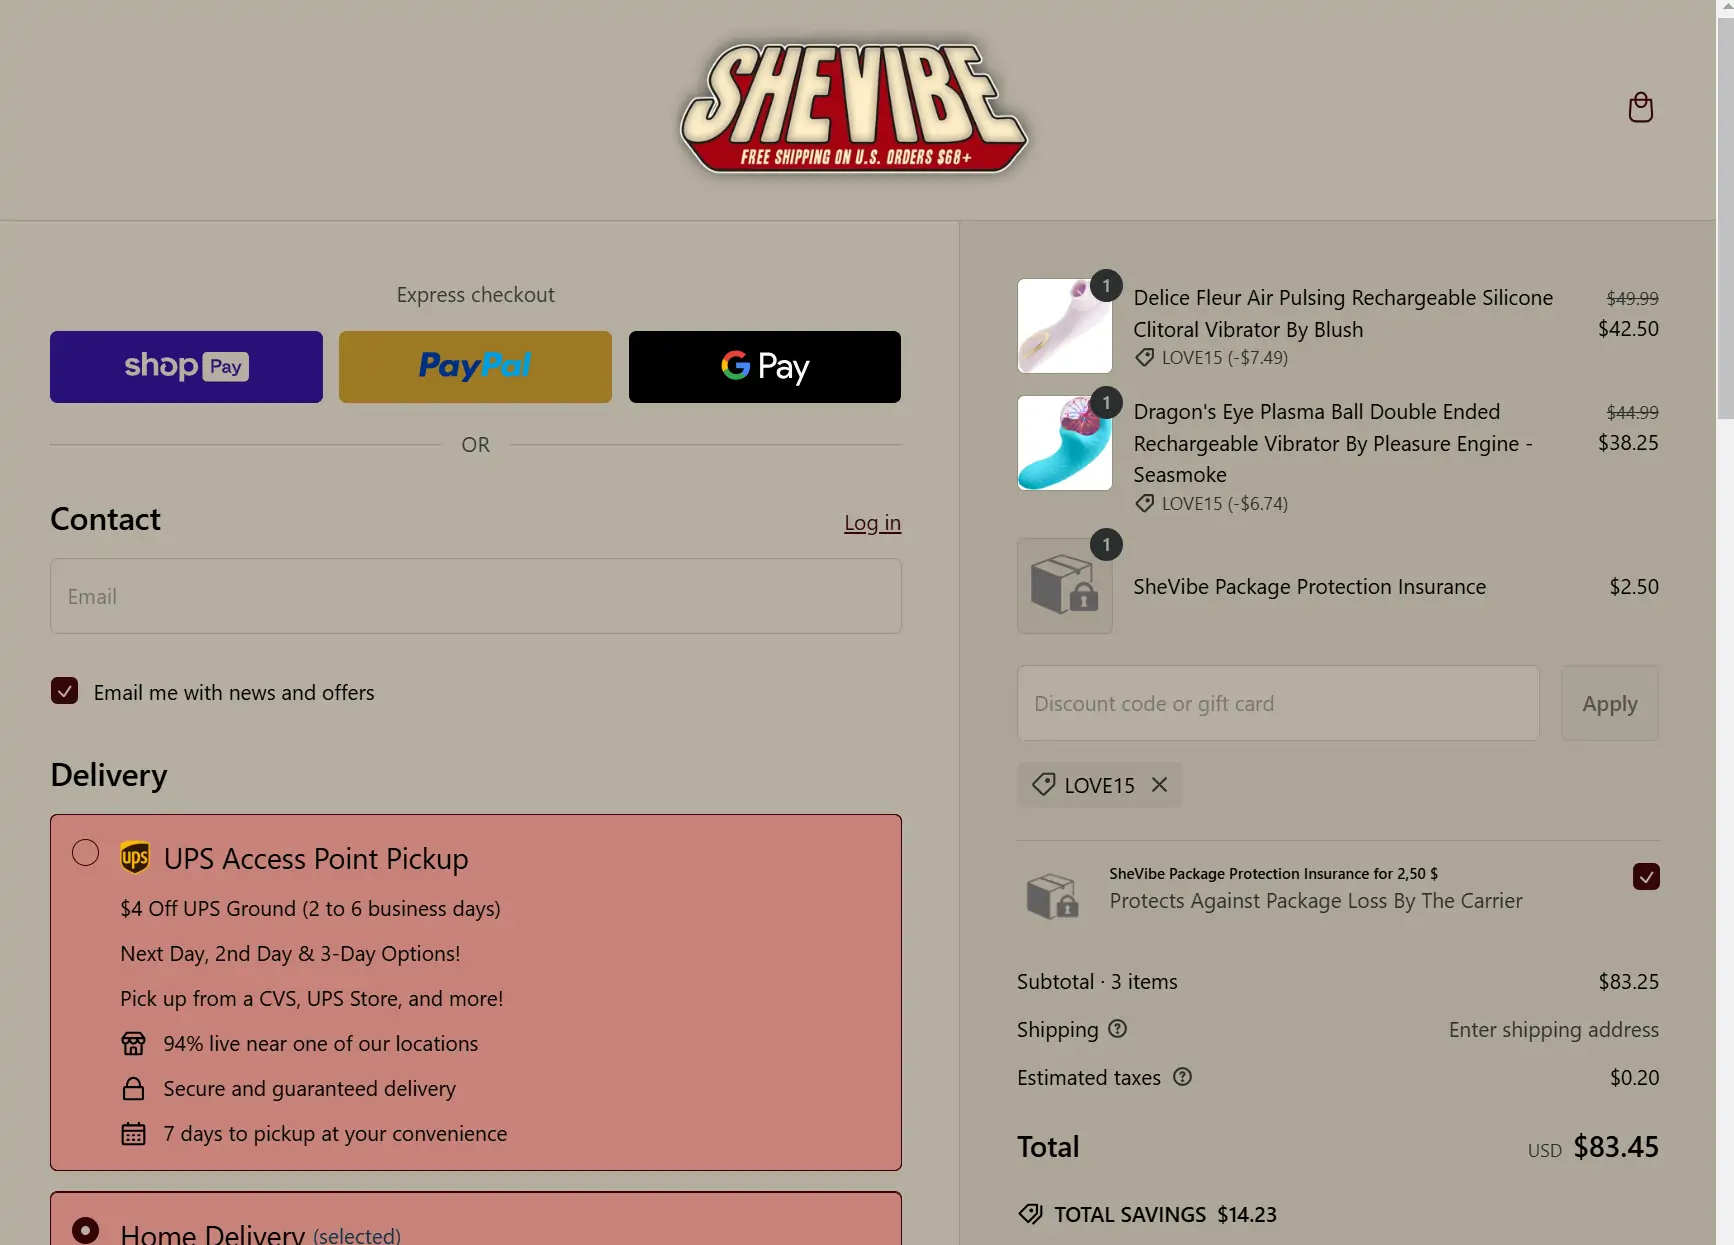Open Dragon's Eye vibrator product thumbnail
This screenshot has height=1245, width=1734.
pyautogui.click(x=1064, y=443)
